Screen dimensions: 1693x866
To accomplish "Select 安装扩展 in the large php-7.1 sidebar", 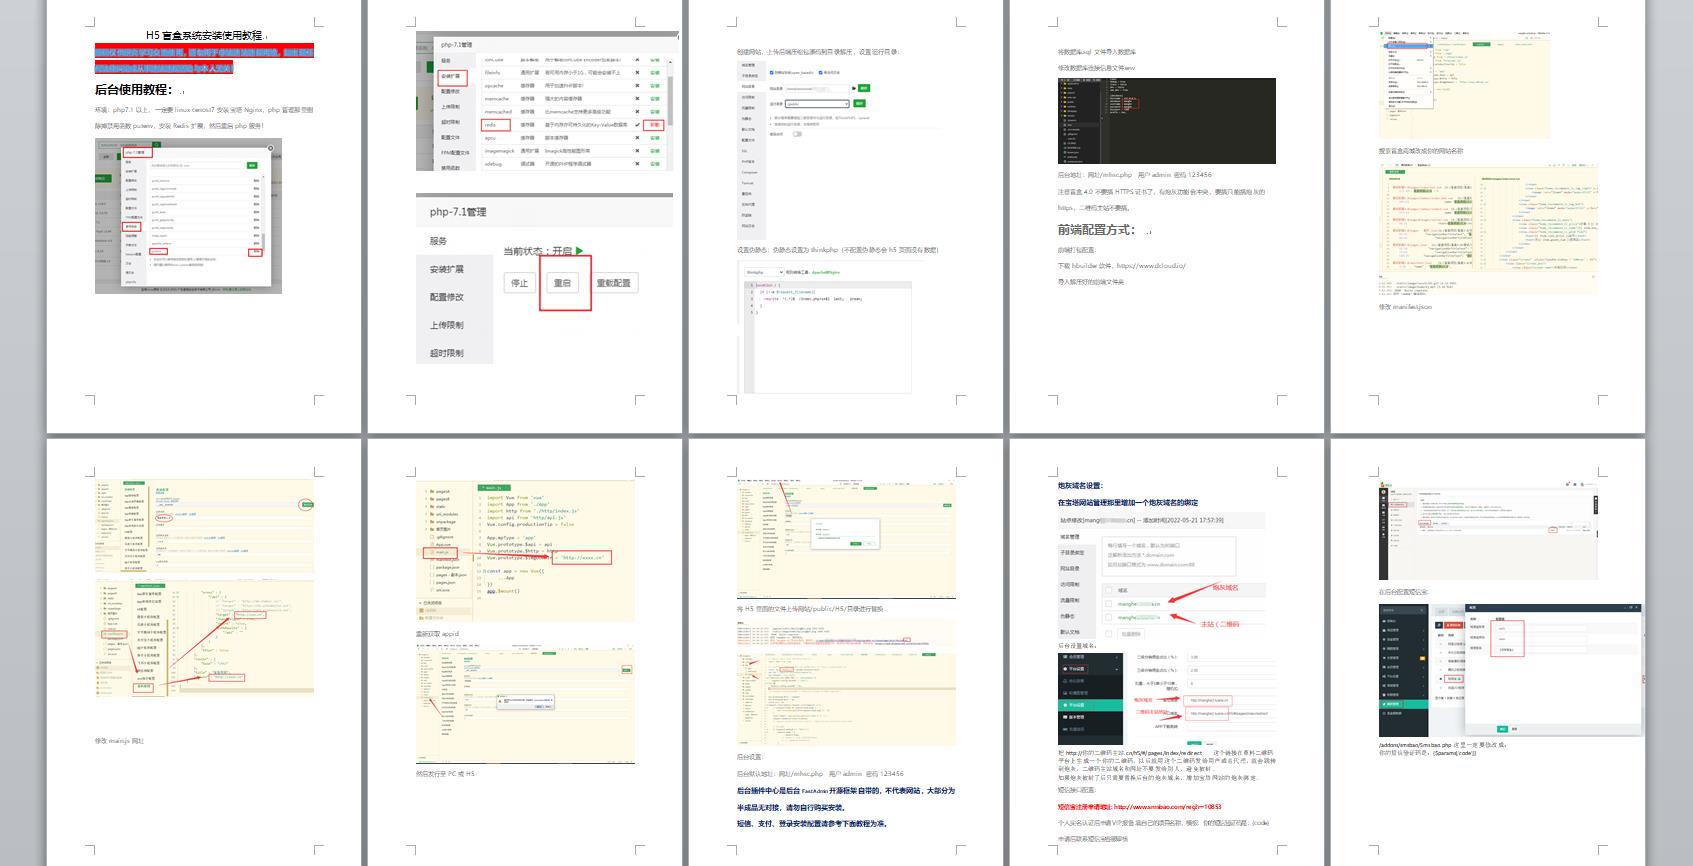I will pyautogui.click(x=446, y=269).
